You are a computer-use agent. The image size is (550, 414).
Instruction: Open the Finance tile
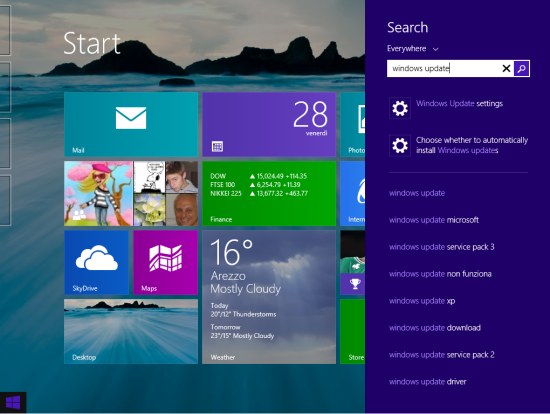pyautogui.click(x=269, y=193)
